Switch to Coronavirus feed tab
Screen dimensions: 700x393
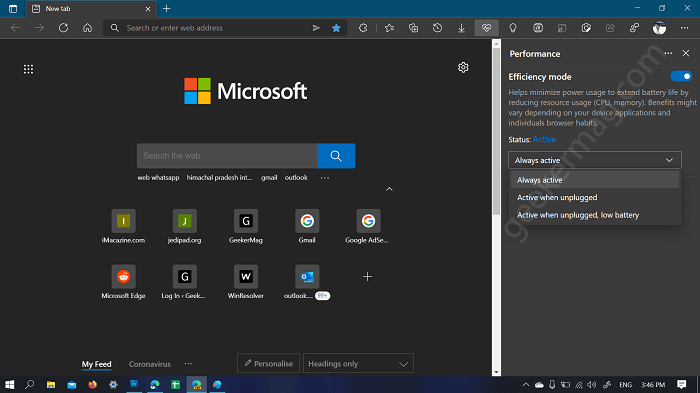click(x=150, y=364)
